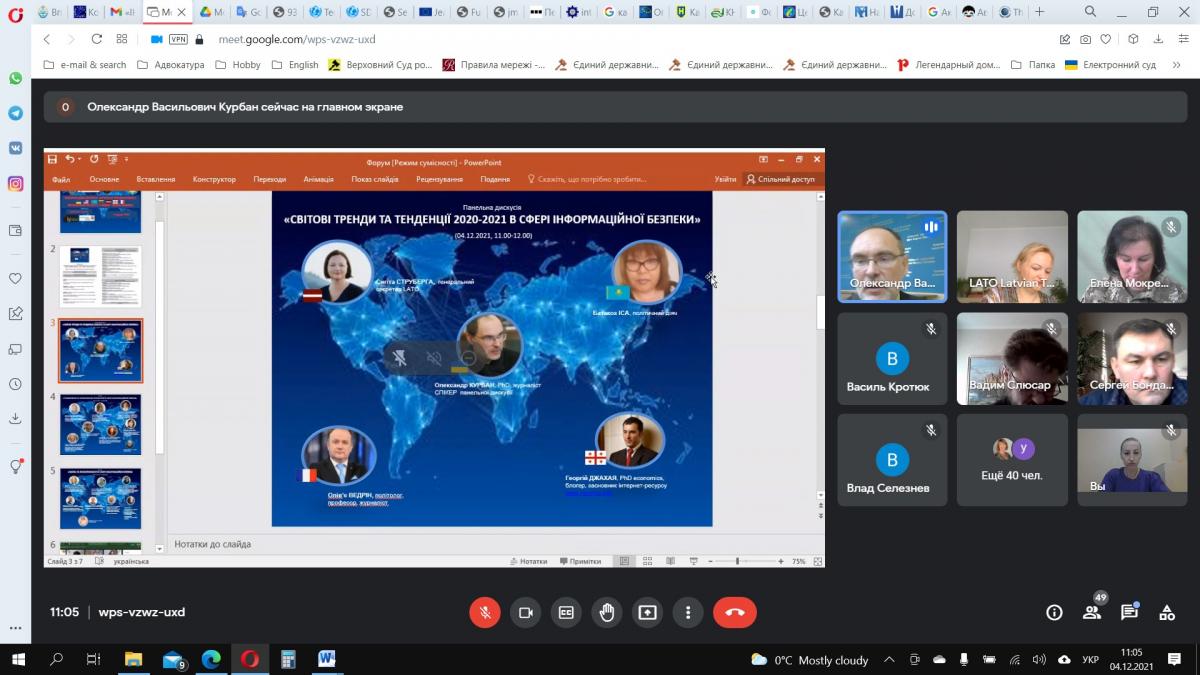Expand the Адвокатура bookmarks folder

171,65
